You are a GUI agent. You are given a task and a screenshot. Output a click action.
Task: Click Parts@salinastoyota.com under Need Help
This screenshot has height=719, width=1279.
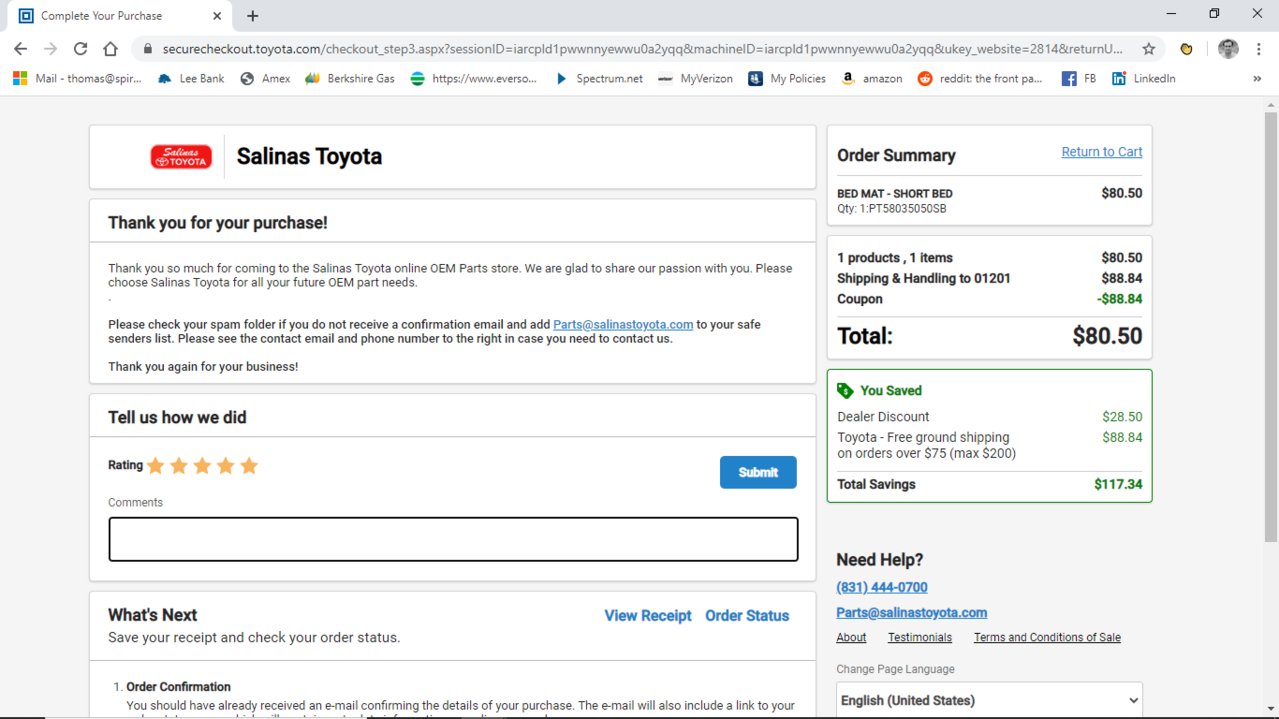click(912, 612)
